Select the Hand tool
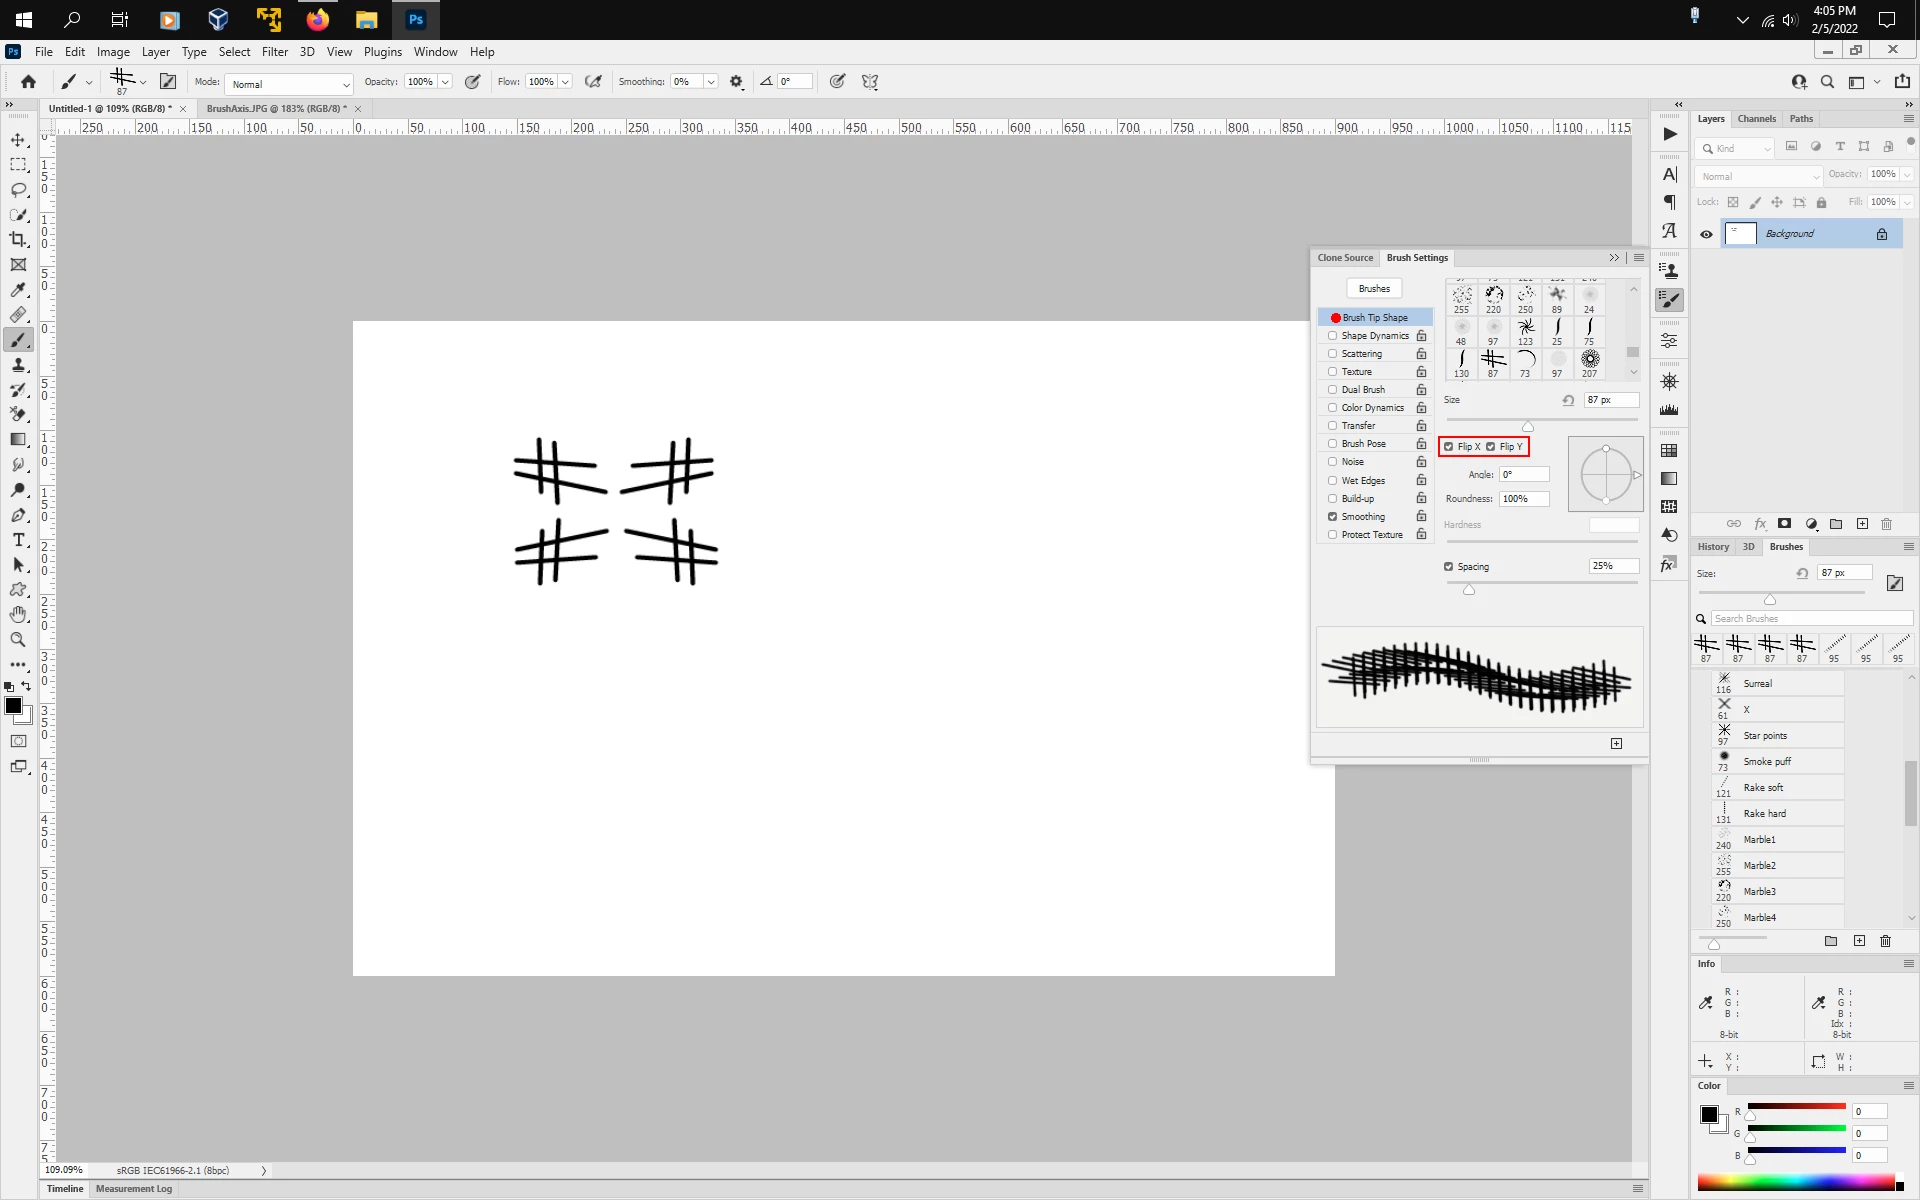Image resolution: width=1920 pixels, height=1200 pixels. coord(18,614)
